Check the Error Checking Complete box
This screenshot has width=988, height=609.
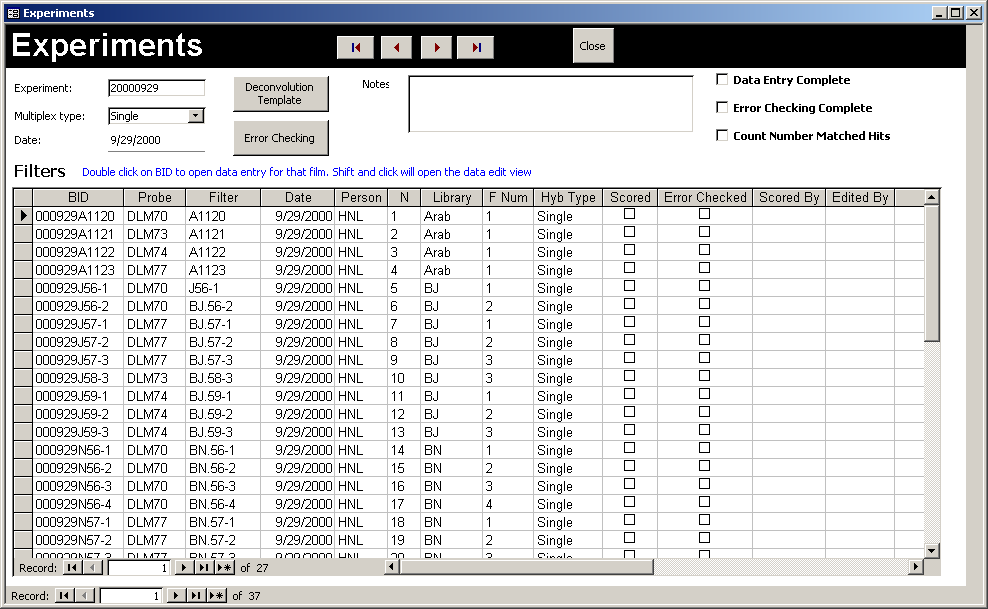tap(722, 108)
